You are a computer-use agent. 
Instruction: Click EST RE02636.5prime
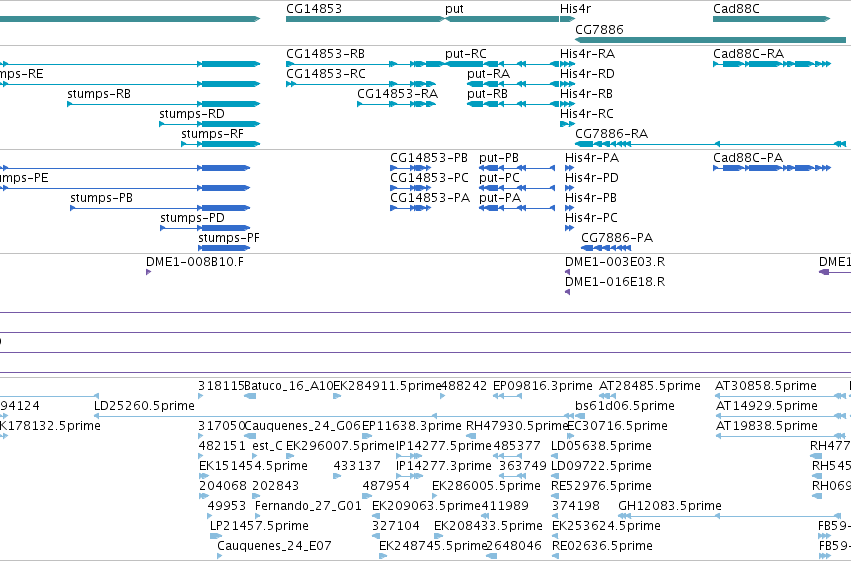(x=556, y=556)
